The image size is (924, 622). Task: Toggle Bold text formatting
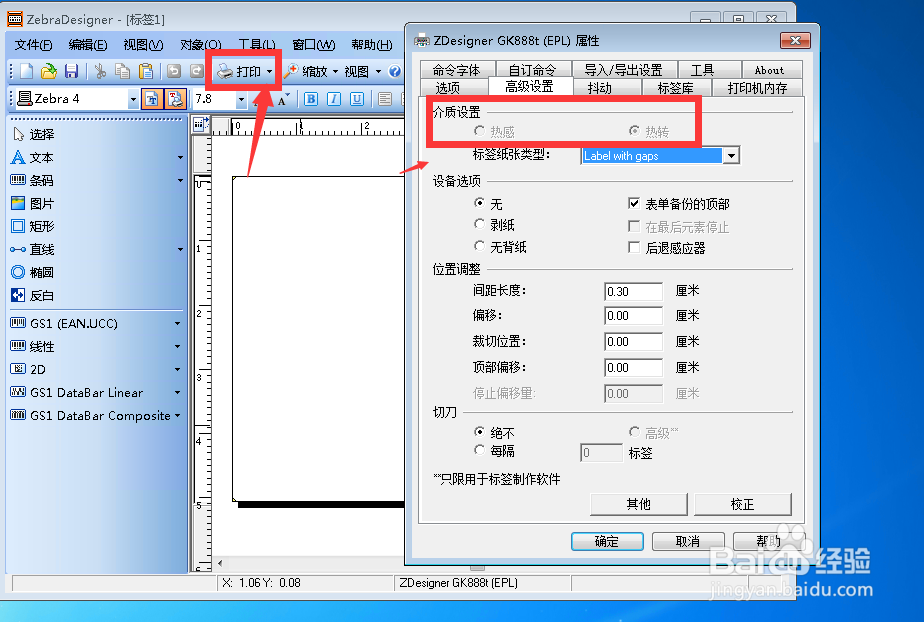pyautogui.click(x=311, y=99)
